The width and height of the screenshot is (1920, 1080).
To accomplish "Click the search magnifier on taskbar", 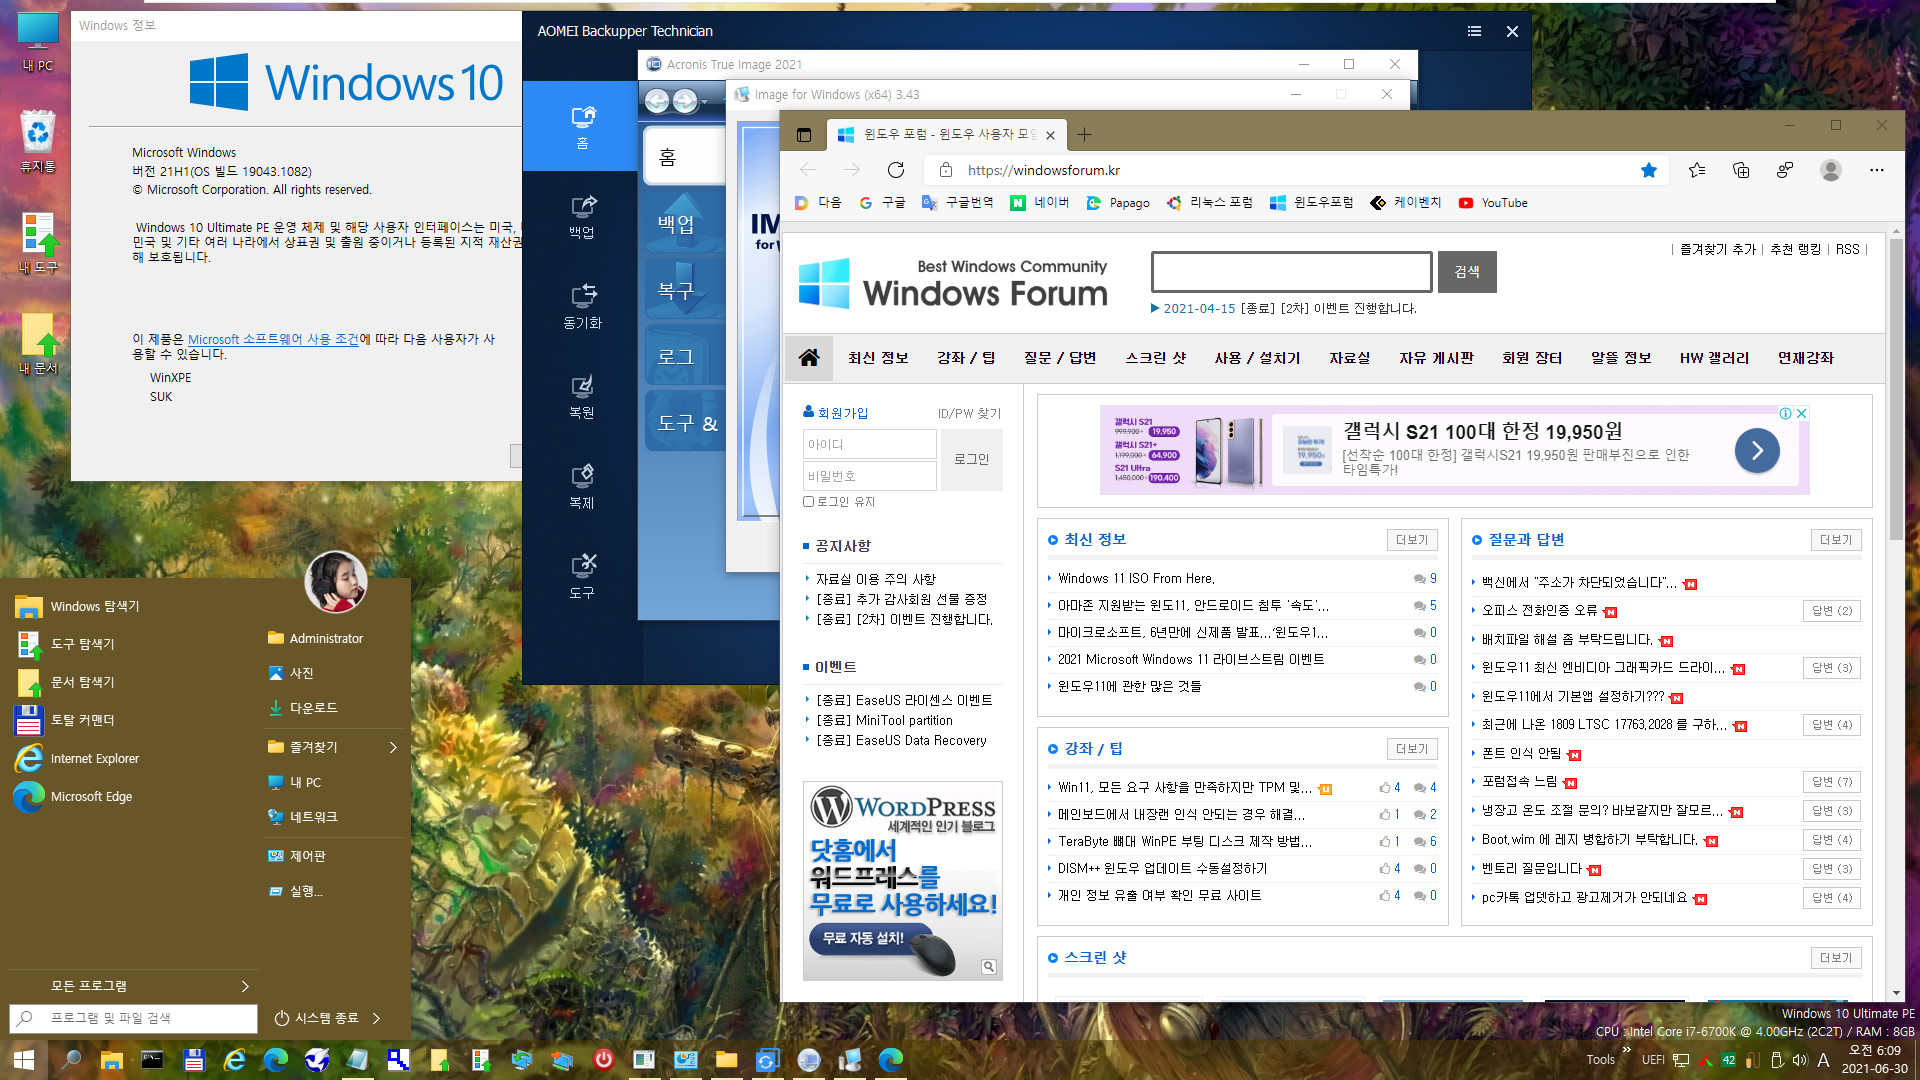I will click(x=70, y=1060).
